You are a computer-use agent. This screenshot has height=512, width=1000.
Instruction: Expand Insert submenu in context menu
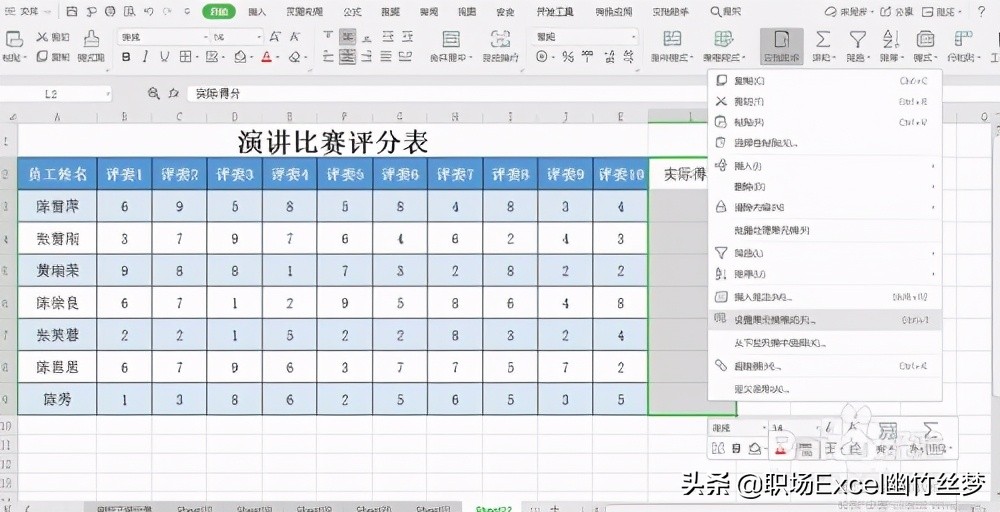(934, 166)
